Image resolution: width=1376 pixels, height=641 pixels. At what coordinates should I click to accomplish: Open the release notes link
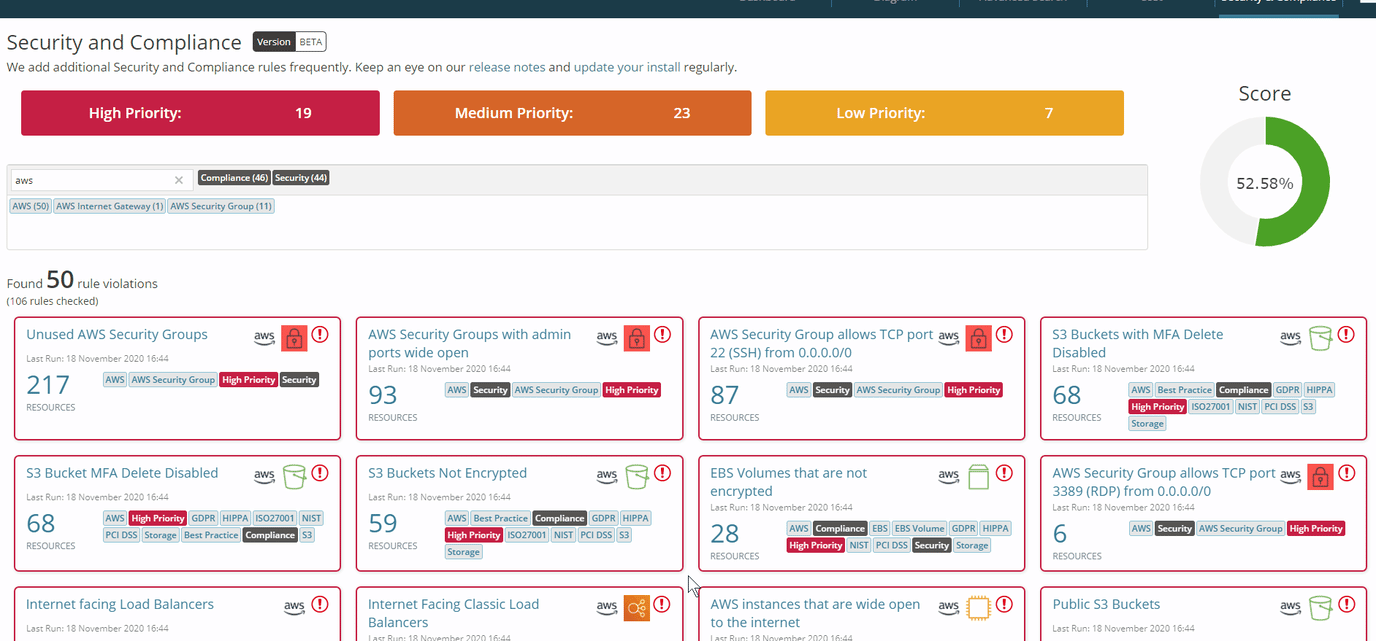click(509, 67)
